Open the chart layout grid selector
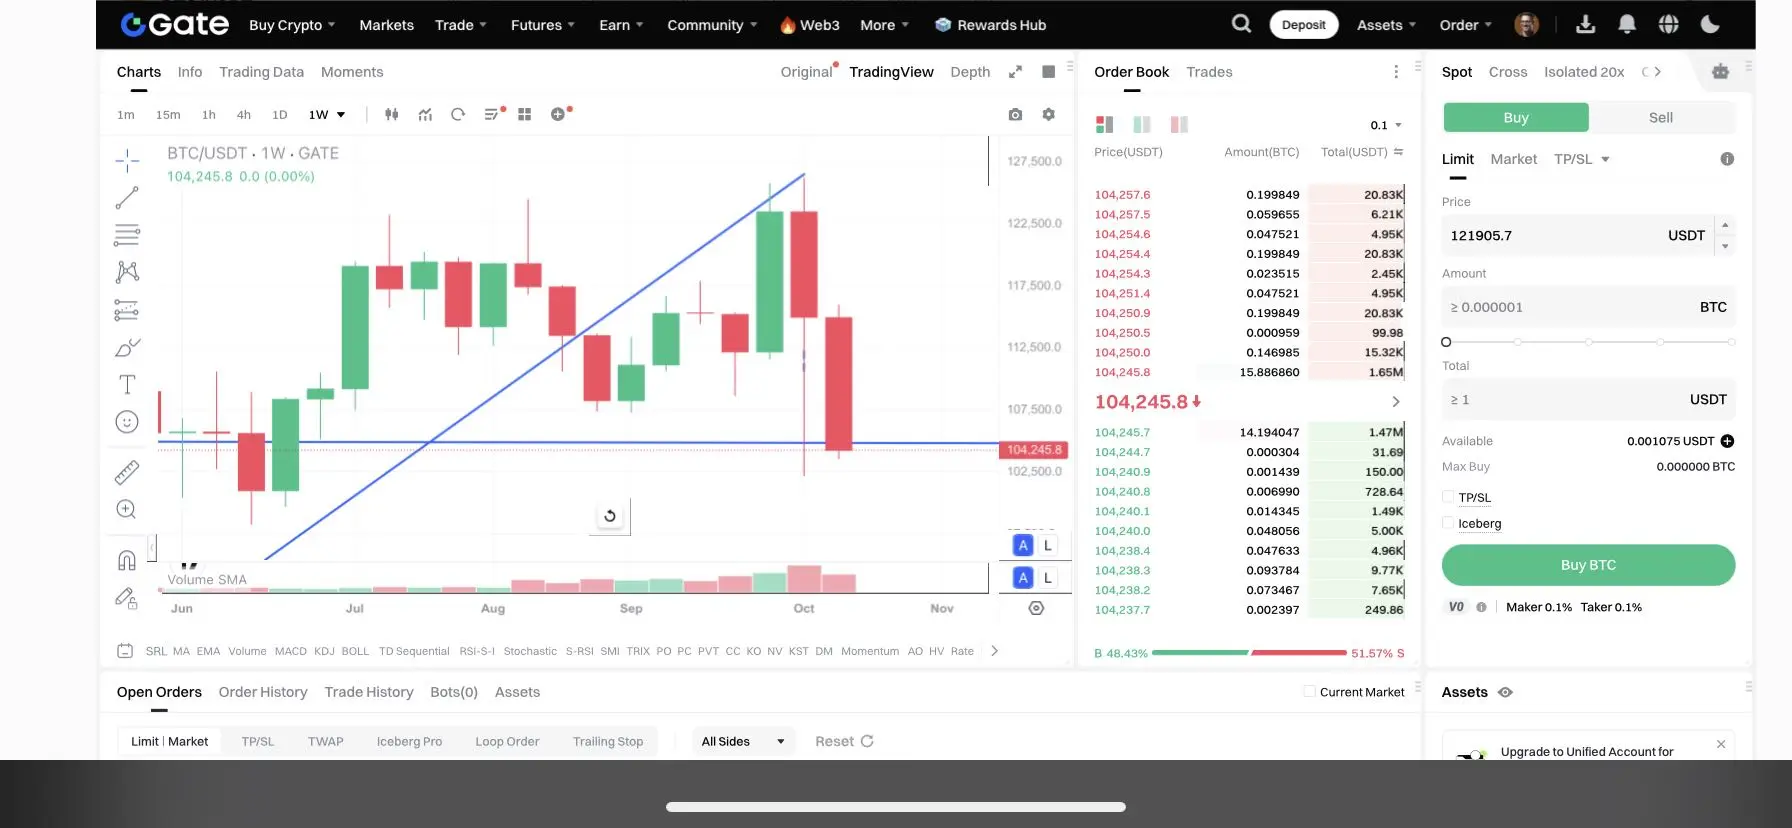The width and height of the screenshot is (1792, 828). tap(524, 114)
